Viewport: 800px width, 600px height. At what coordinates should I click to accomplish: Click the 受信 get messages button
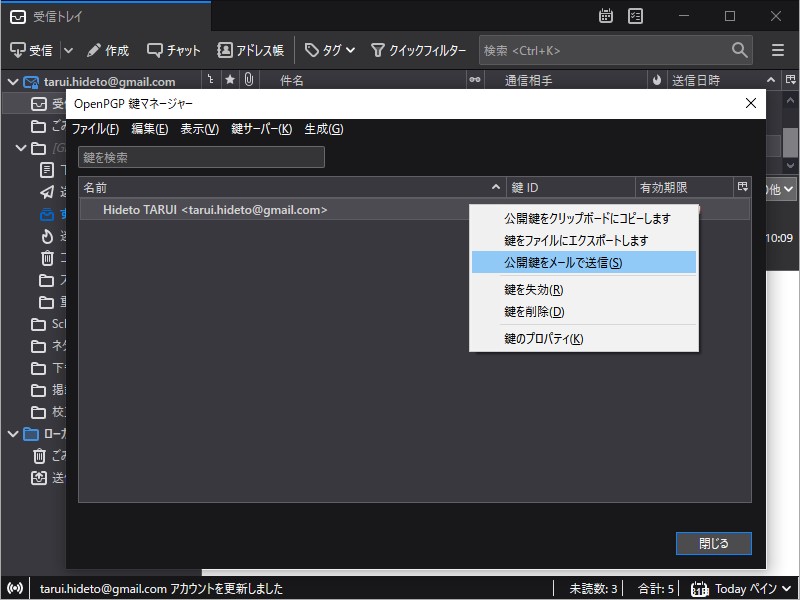(x=31, y=51)
